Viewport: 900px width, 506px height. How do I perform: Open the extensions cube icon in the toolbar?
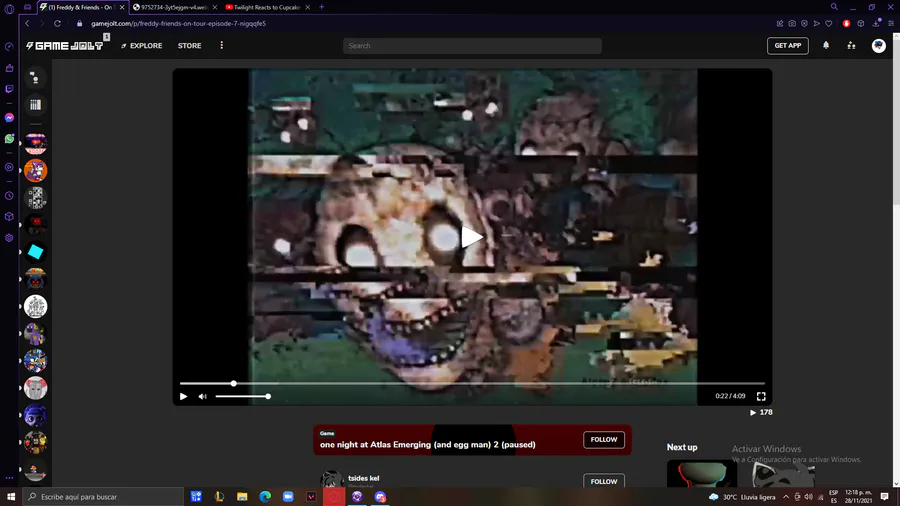pos(860,24)
